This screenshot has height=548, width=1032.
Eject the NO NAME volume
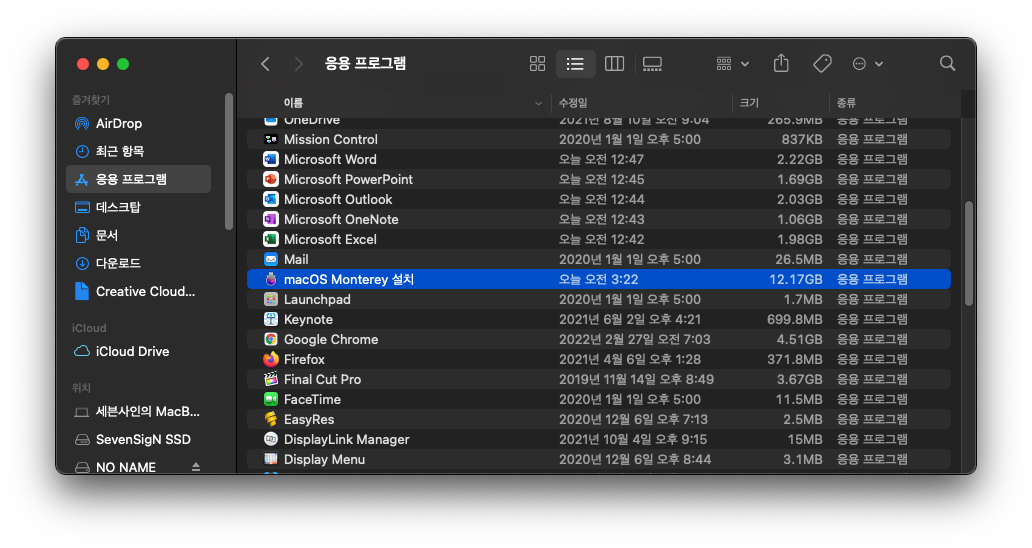pos(195,467)
